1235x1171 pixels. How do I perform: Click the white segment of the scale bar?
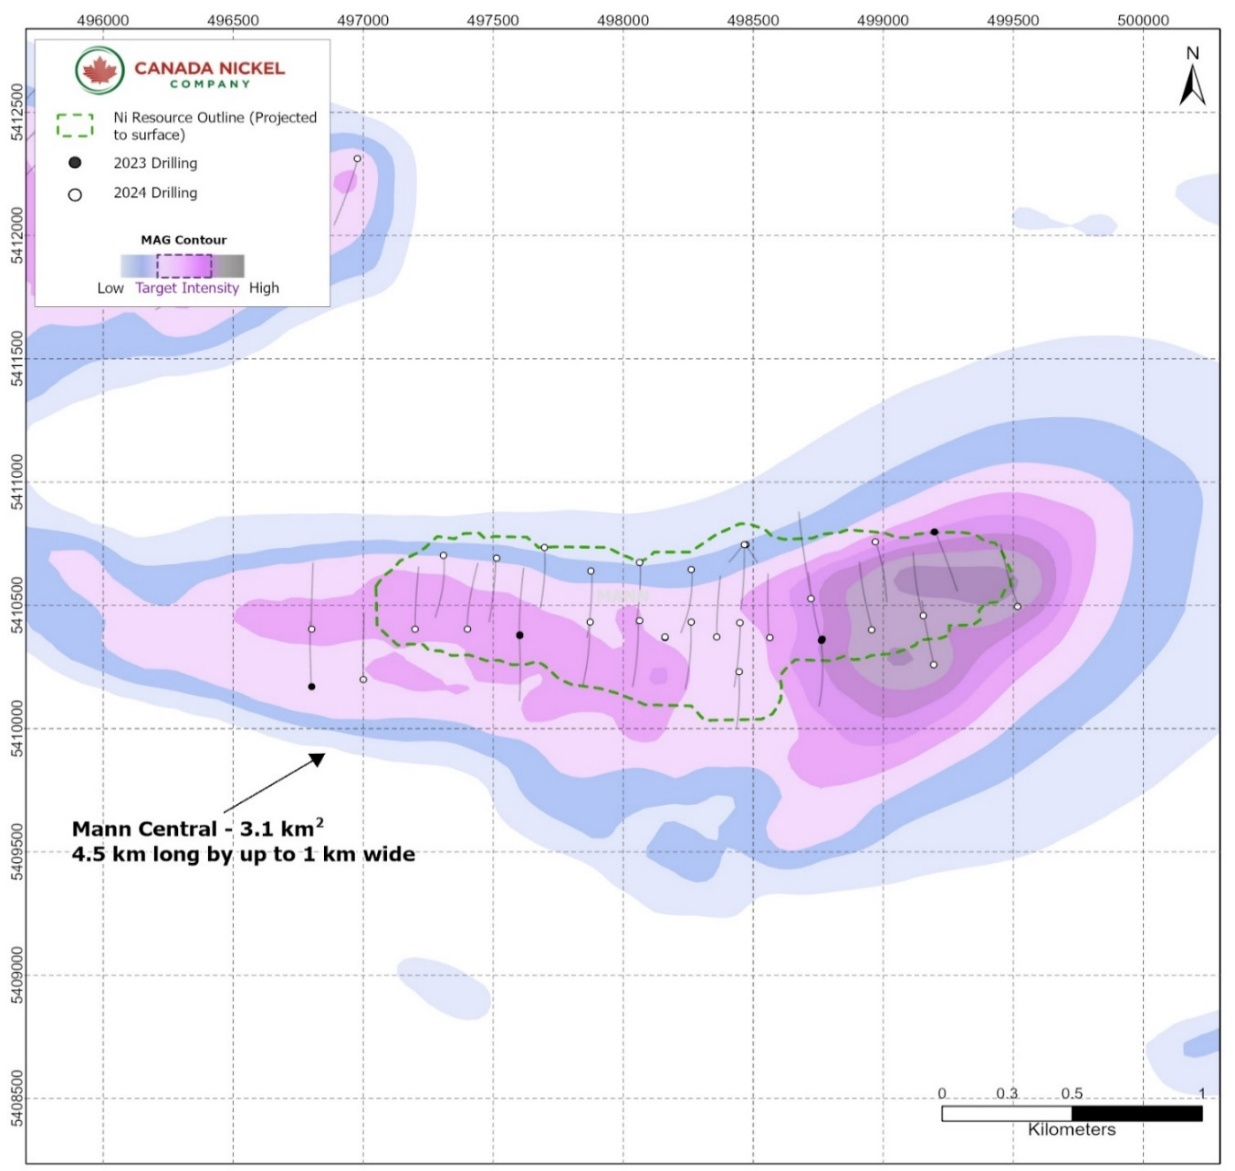tap(1007, 1113)
